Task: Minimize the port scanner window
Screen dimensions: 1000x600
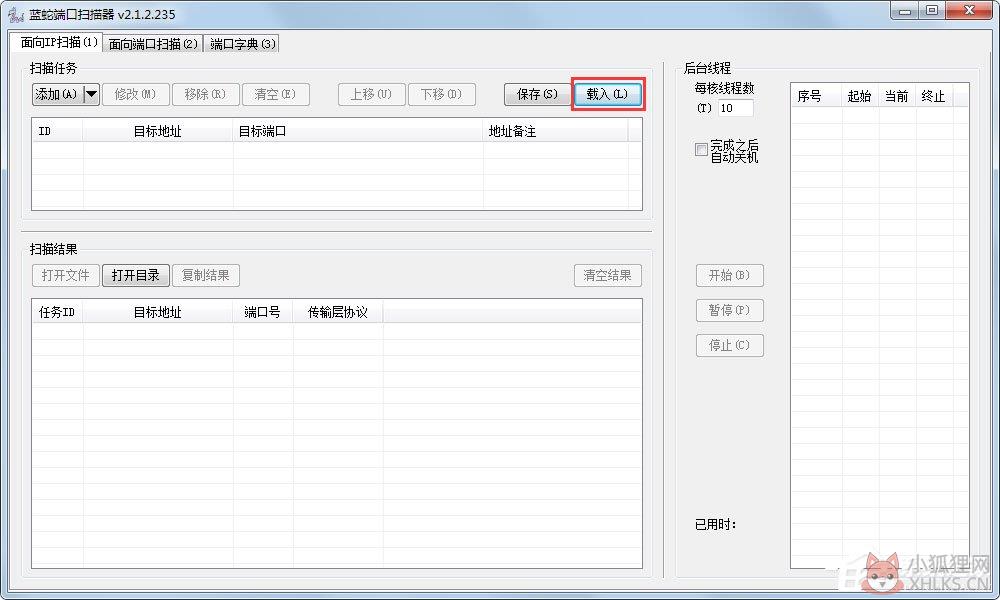Action: 905,10
